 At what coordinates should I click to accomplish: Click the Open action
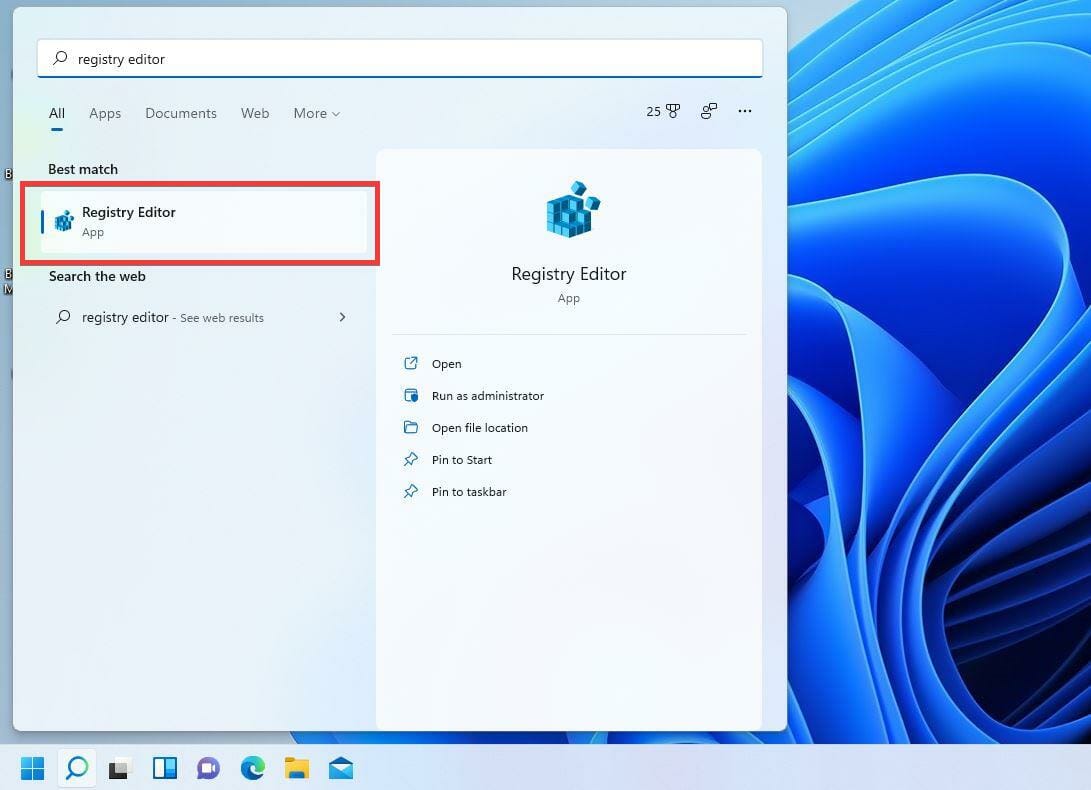click(446, 363)
